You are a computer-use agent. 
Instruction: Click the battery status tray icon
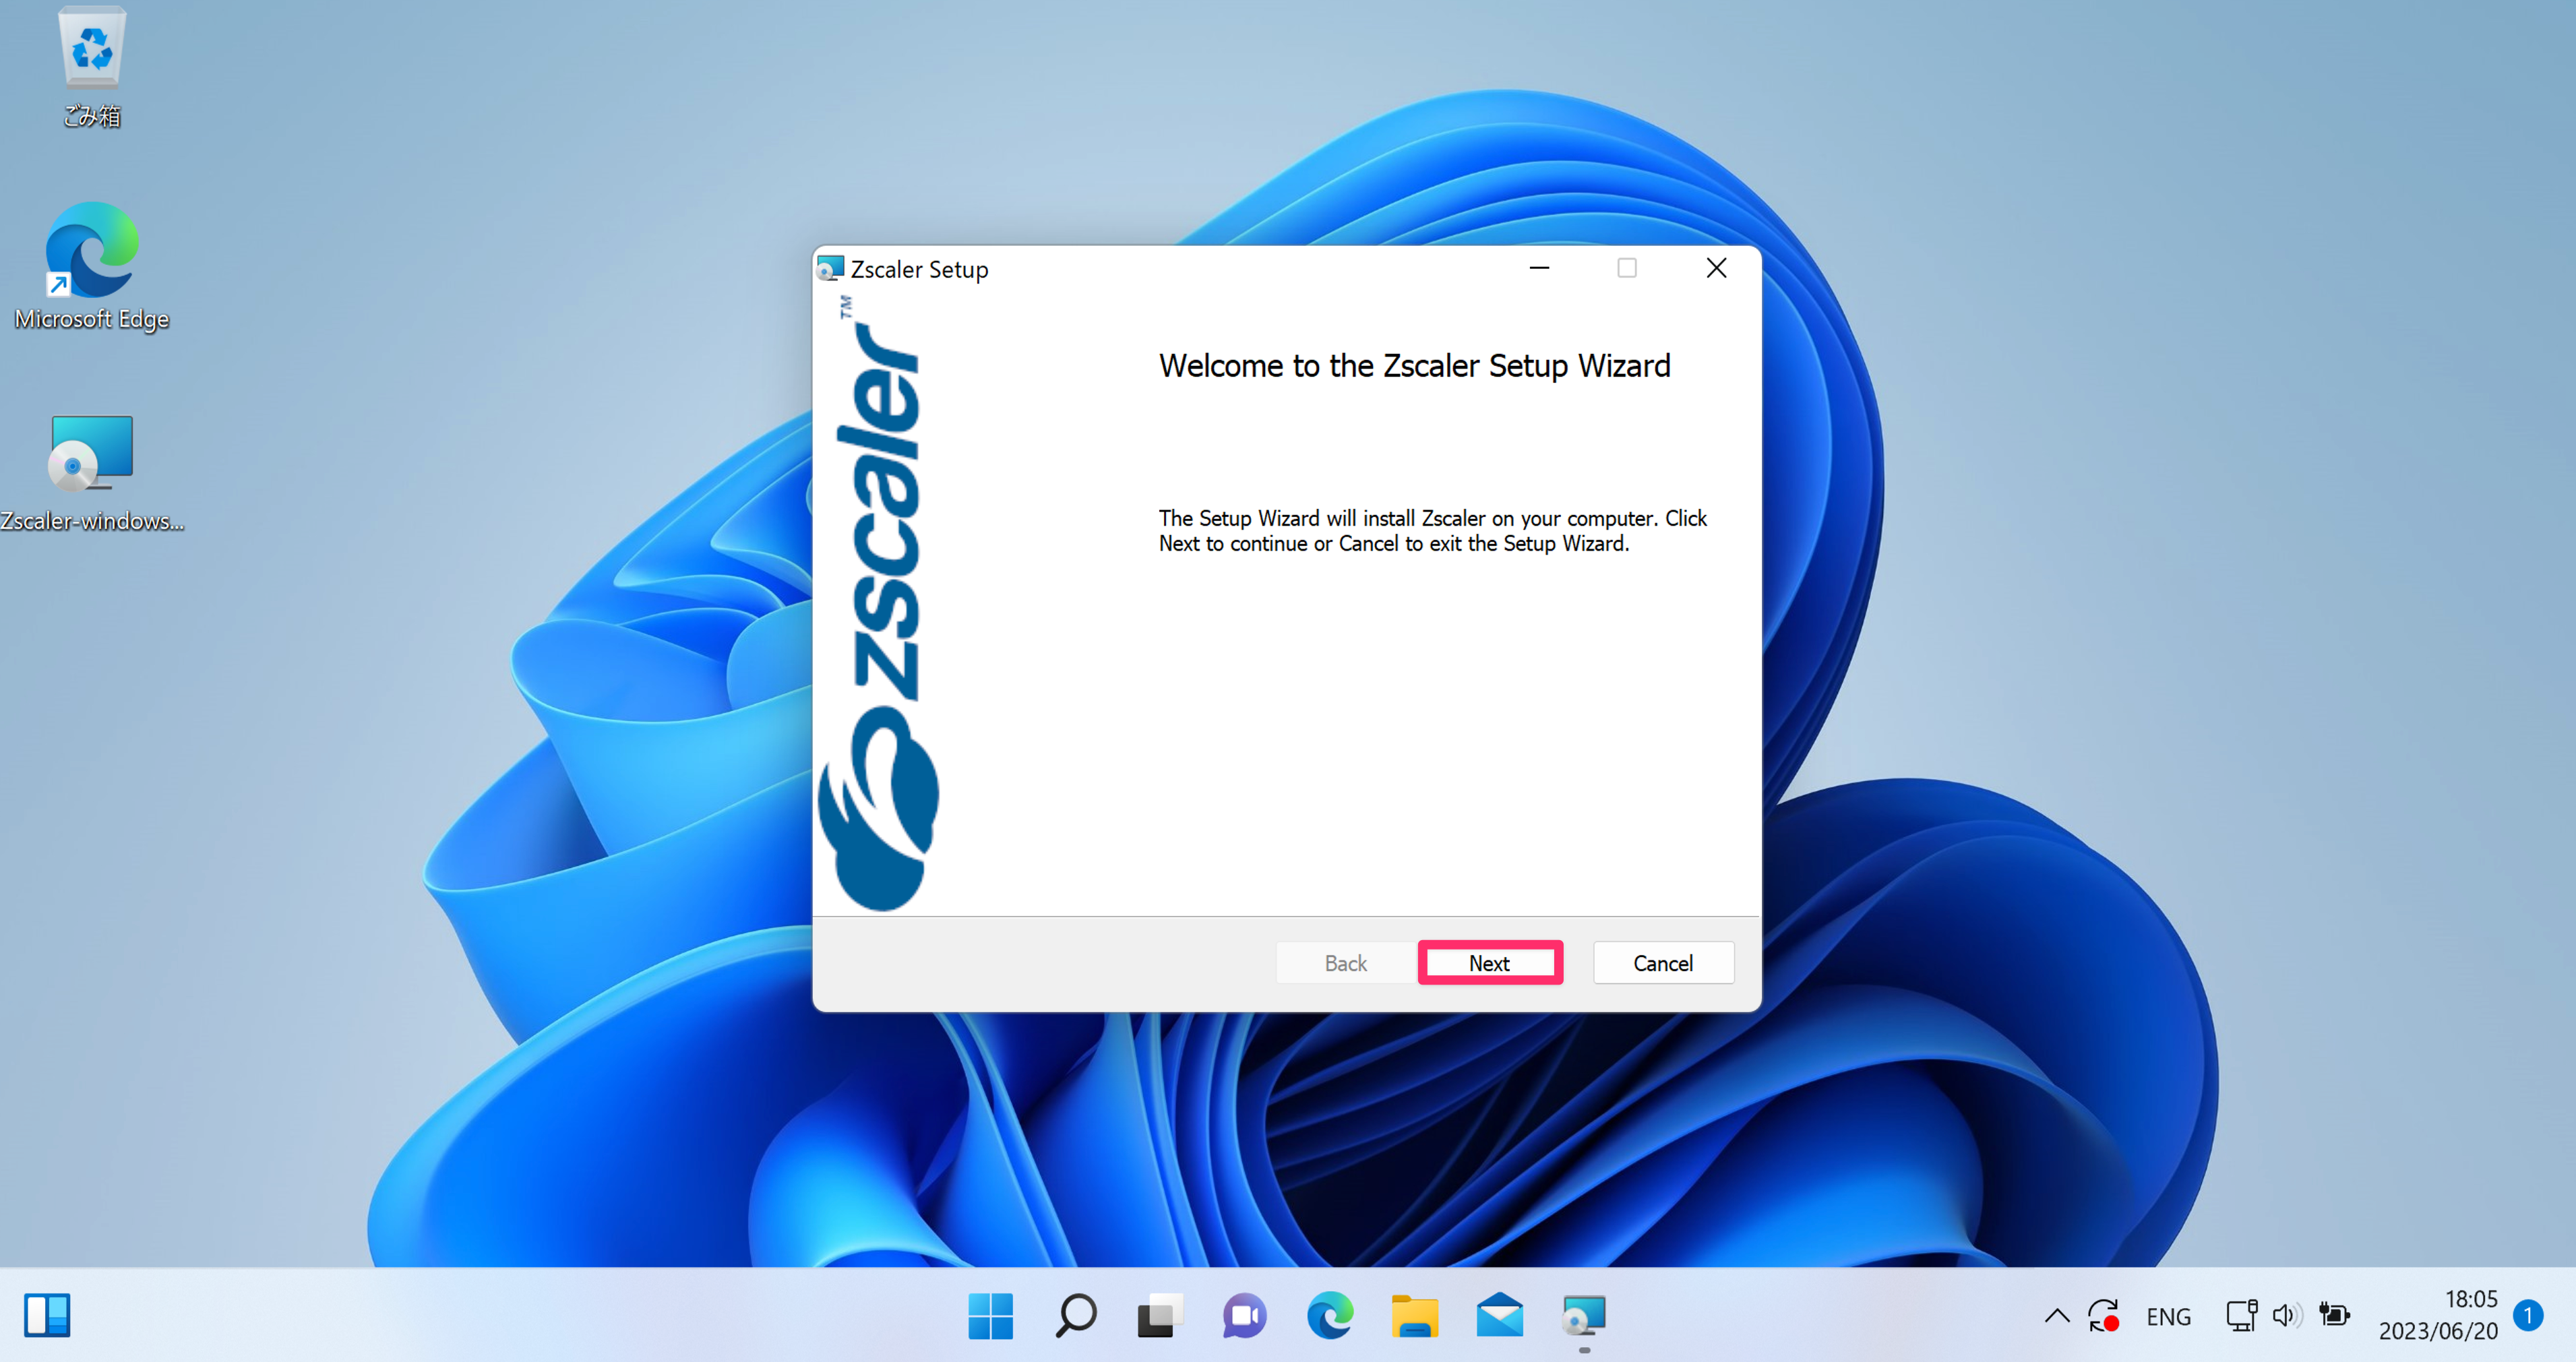2334,1316
